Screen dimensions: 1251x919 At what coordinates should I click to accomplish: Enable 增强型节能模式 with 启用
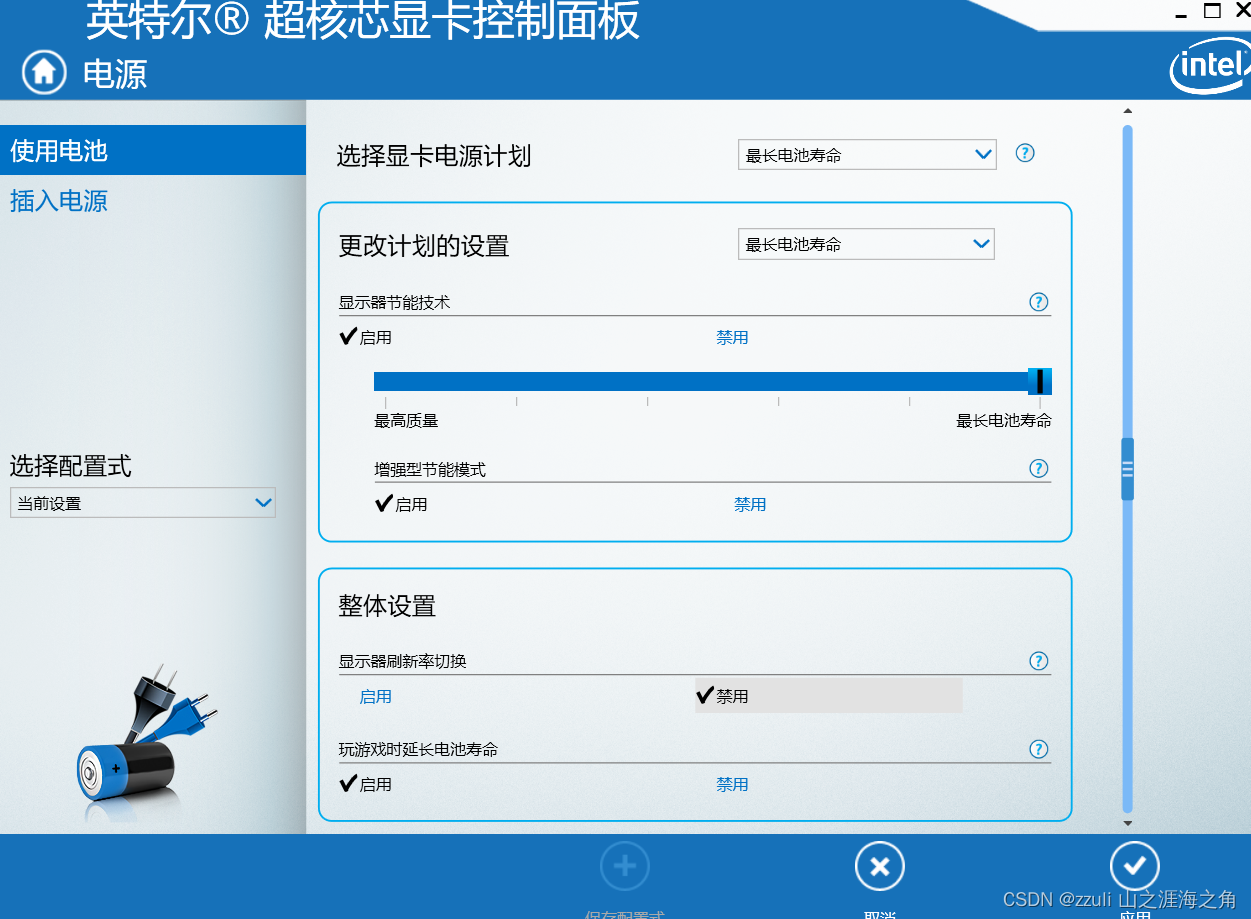[401, 504]
